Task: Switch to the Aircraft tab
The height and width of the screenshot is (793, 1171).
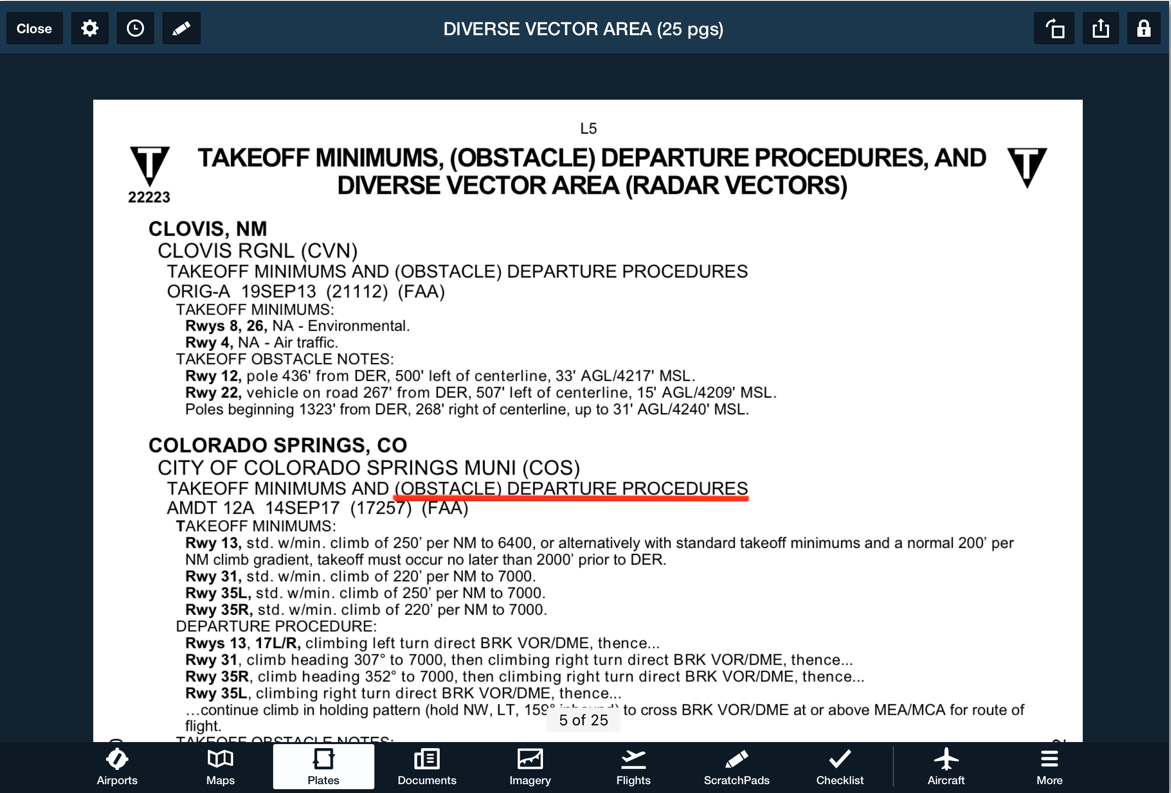Action: tap(946, 767)
